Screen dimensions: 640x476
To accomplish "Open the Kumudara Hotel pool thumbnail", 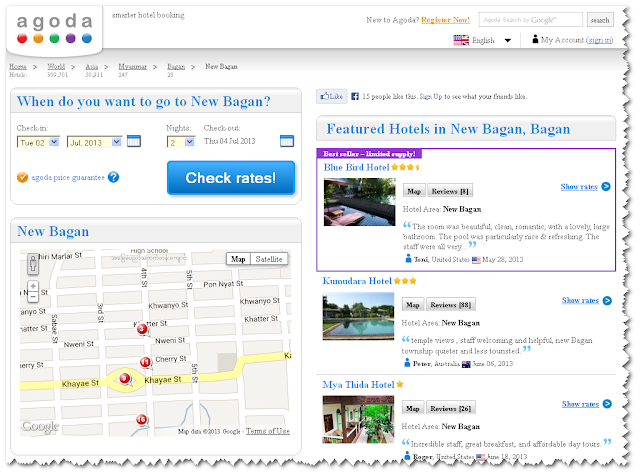I will tap(358, 316).
